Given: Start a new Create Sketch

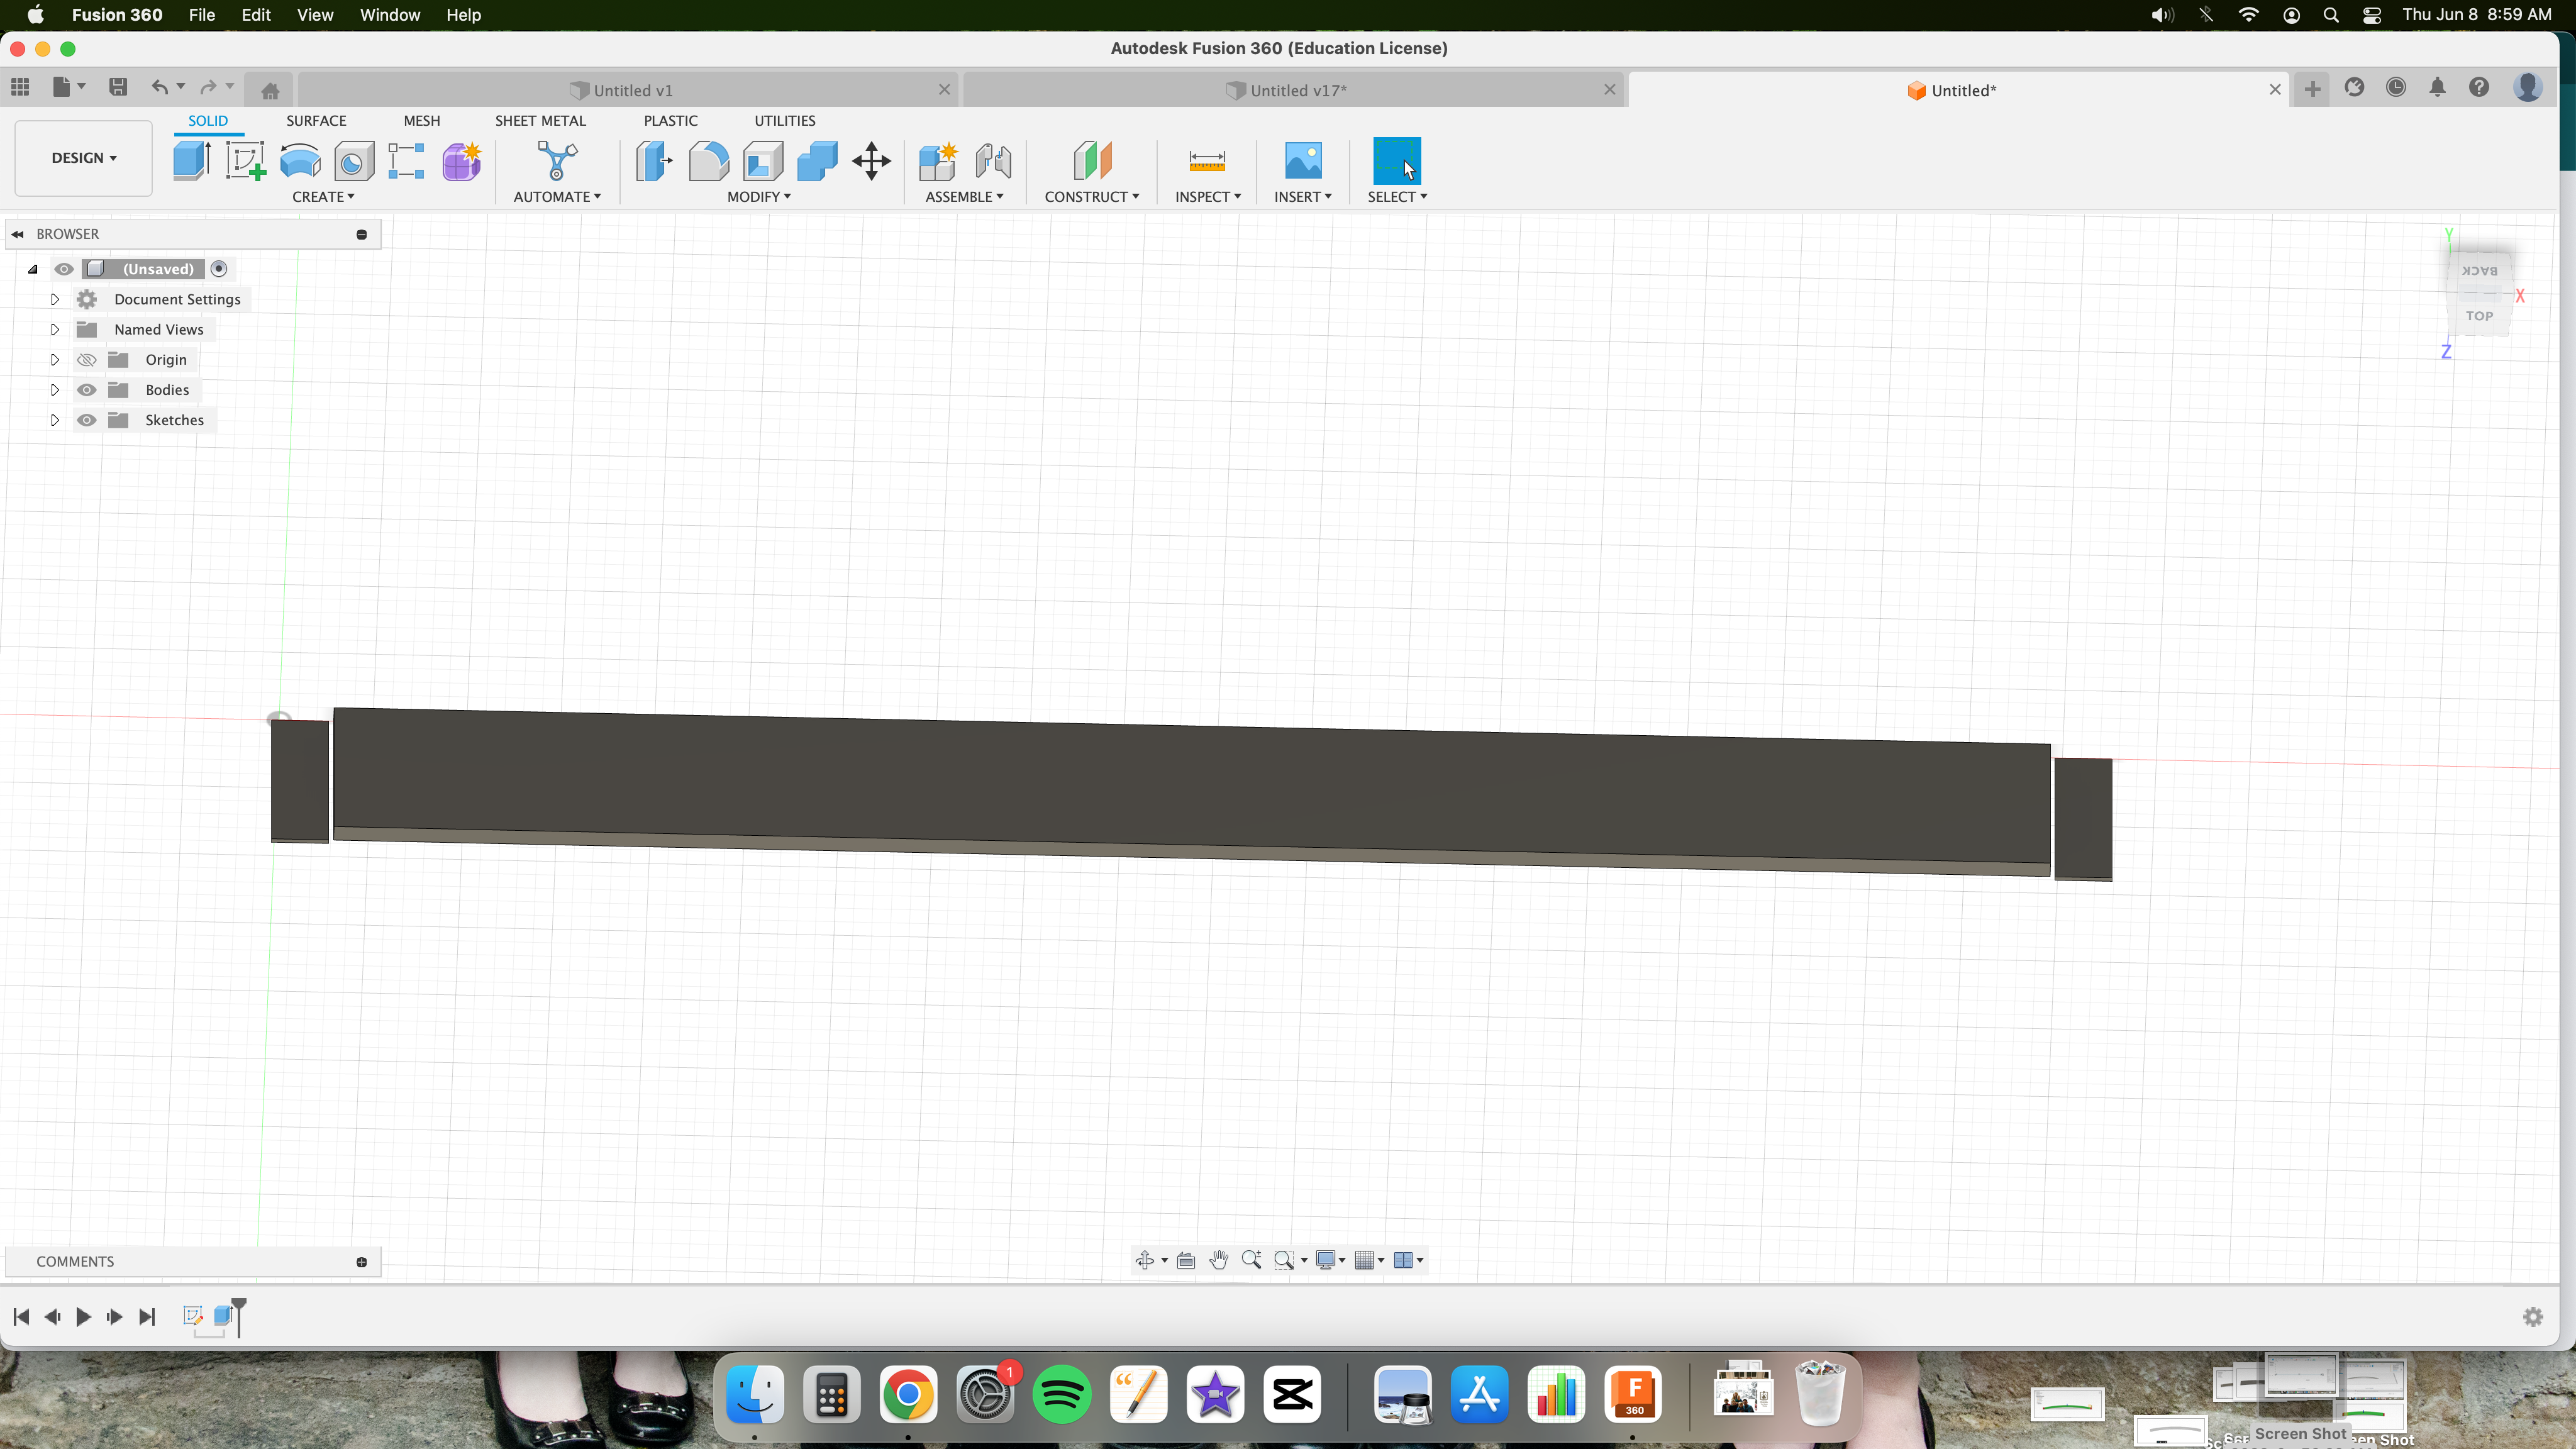Looking at the screenshot, I should pos(245,161).
